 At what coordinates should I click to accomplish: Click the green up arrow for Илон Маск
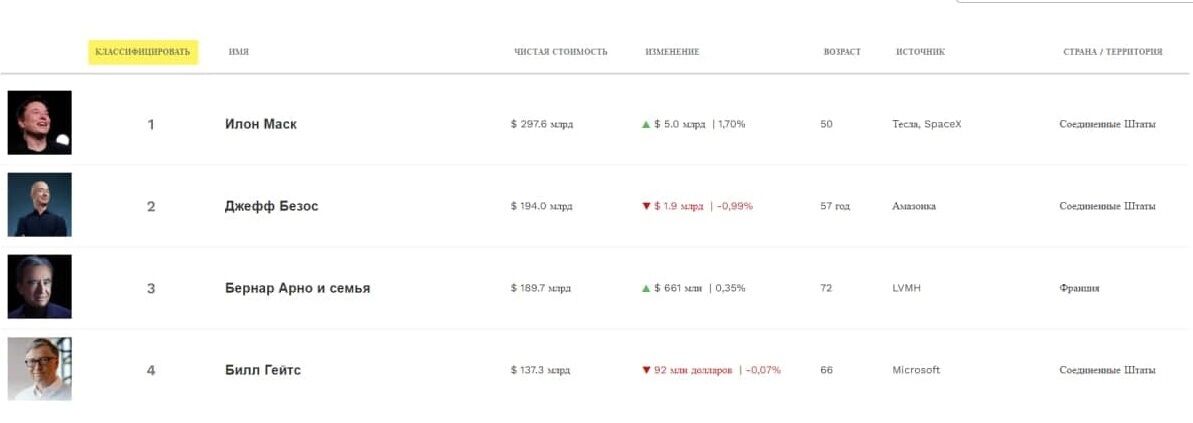(646, 124)
